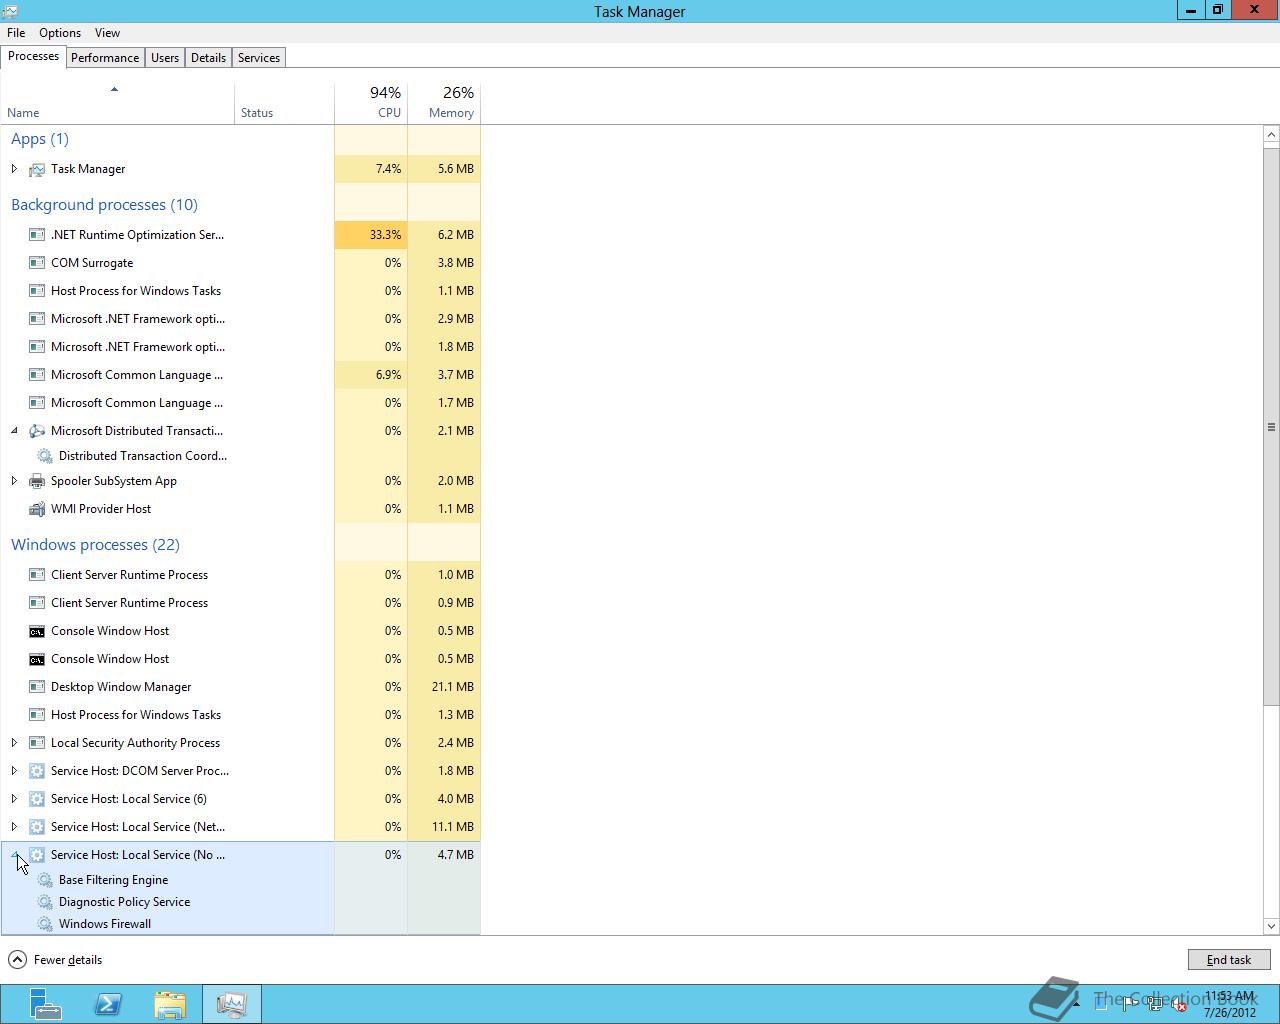Click the COM Surrogate process icon

(37, 263)
